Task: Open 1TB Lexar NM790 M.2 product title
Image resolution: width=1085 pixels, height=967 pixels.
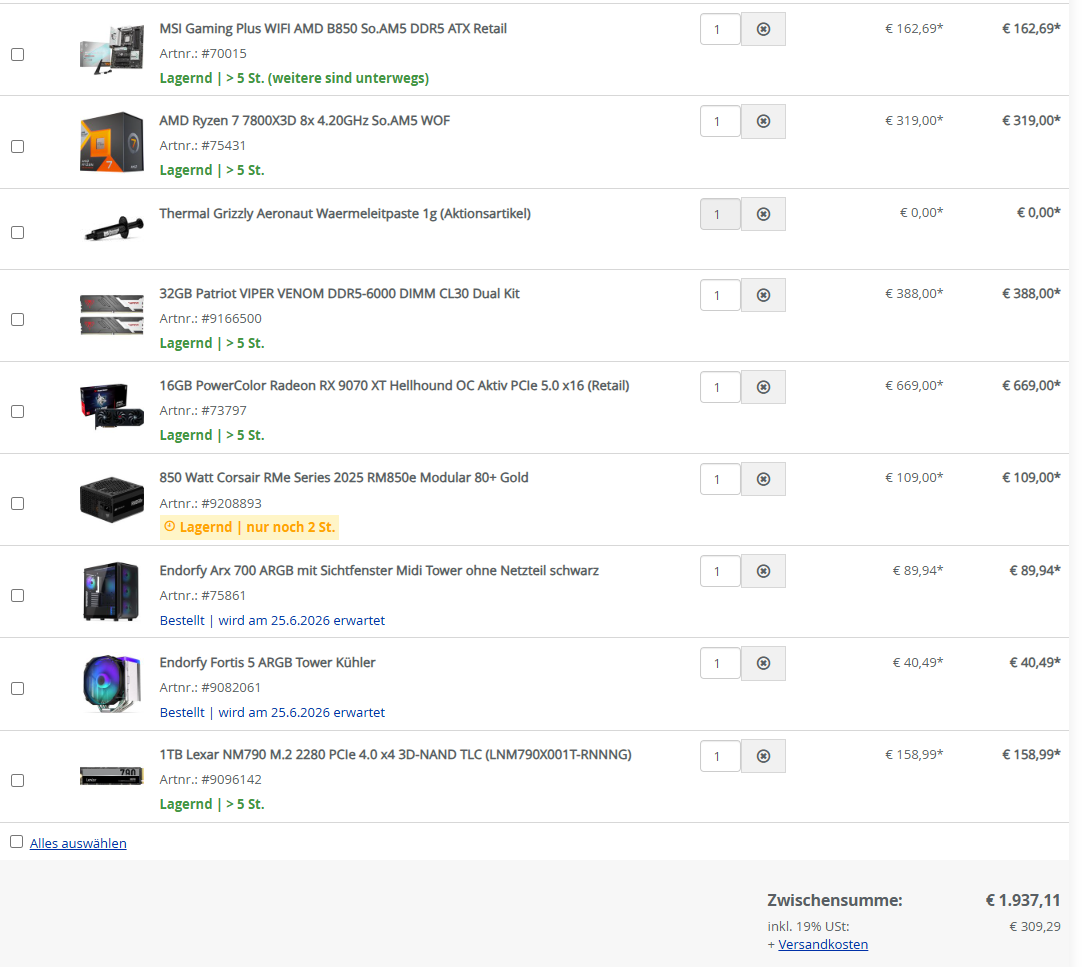Action: pyautogui.click(x=395, y=754)
